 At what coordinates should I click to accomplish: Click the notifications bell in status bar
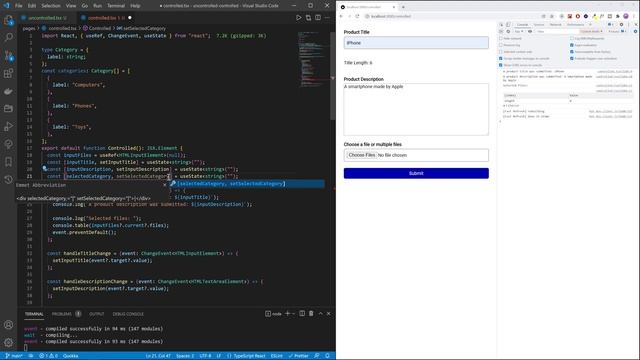point(327,356)
